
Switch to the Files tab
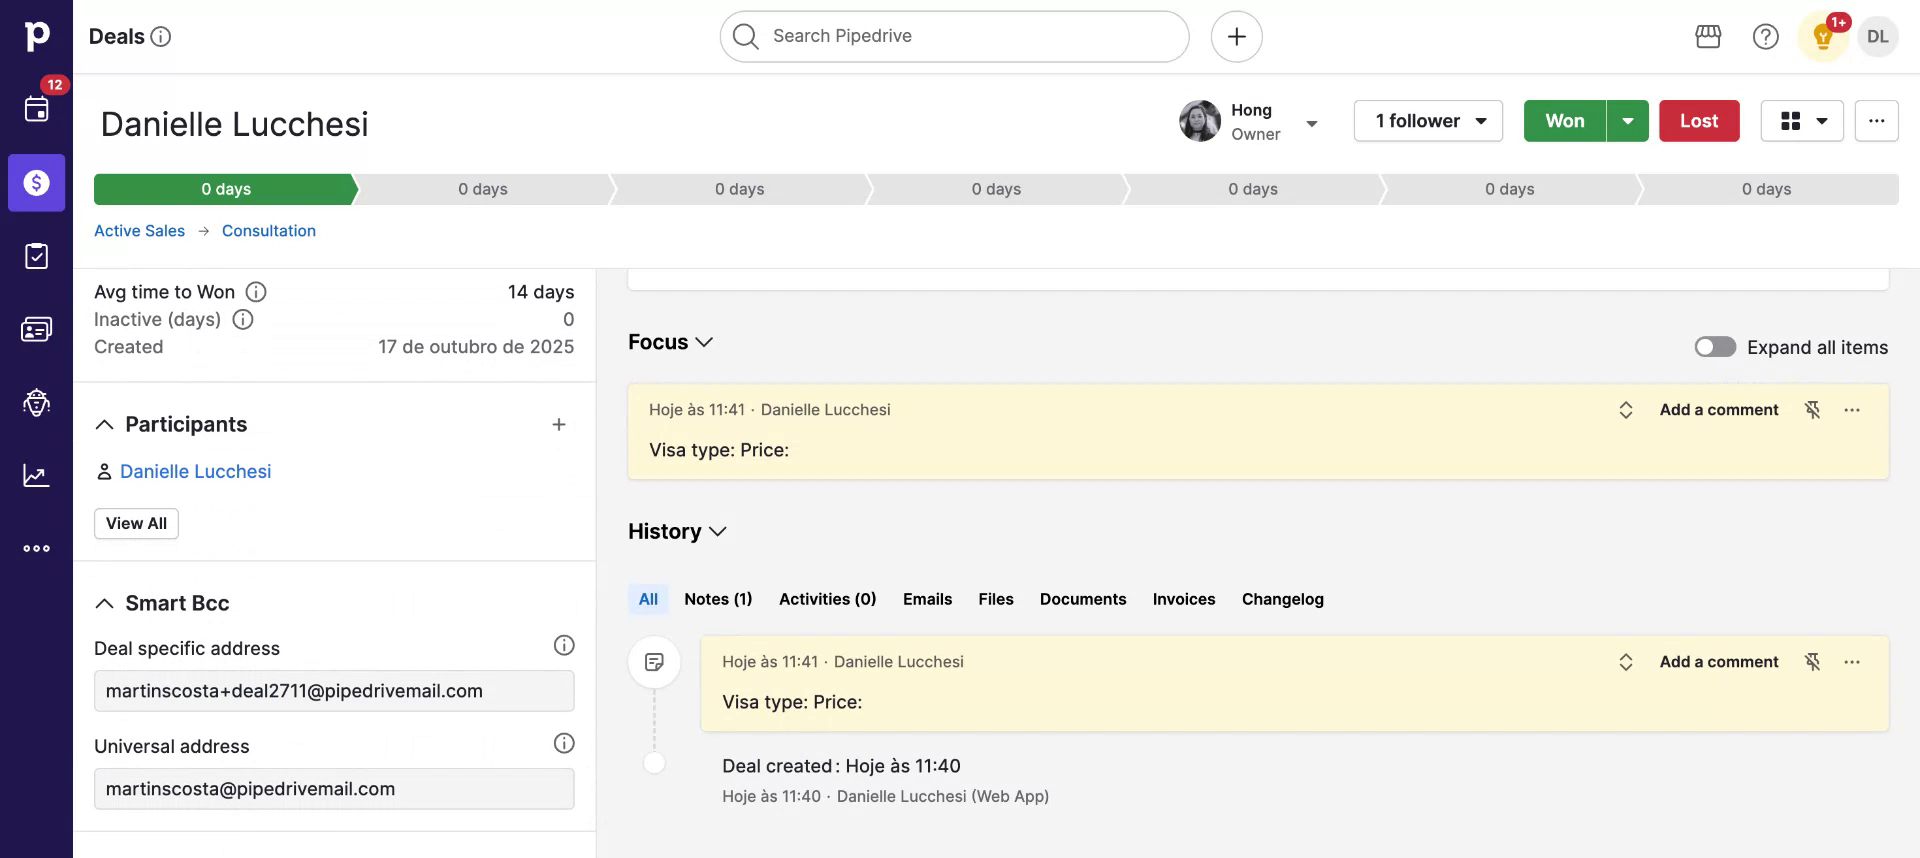996,599
